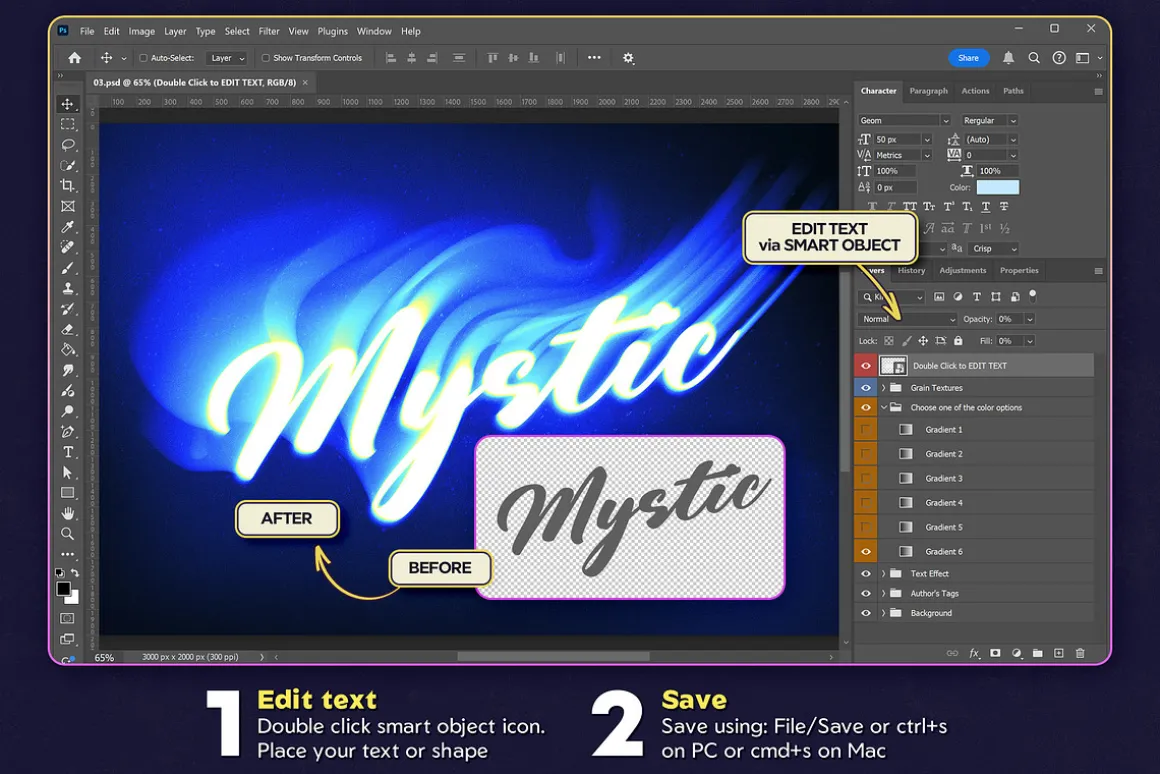Open the Crisp anti-aliasing dropdown
The width and height of the screenshot is (1160, 774).
click(x=994, y=249)
